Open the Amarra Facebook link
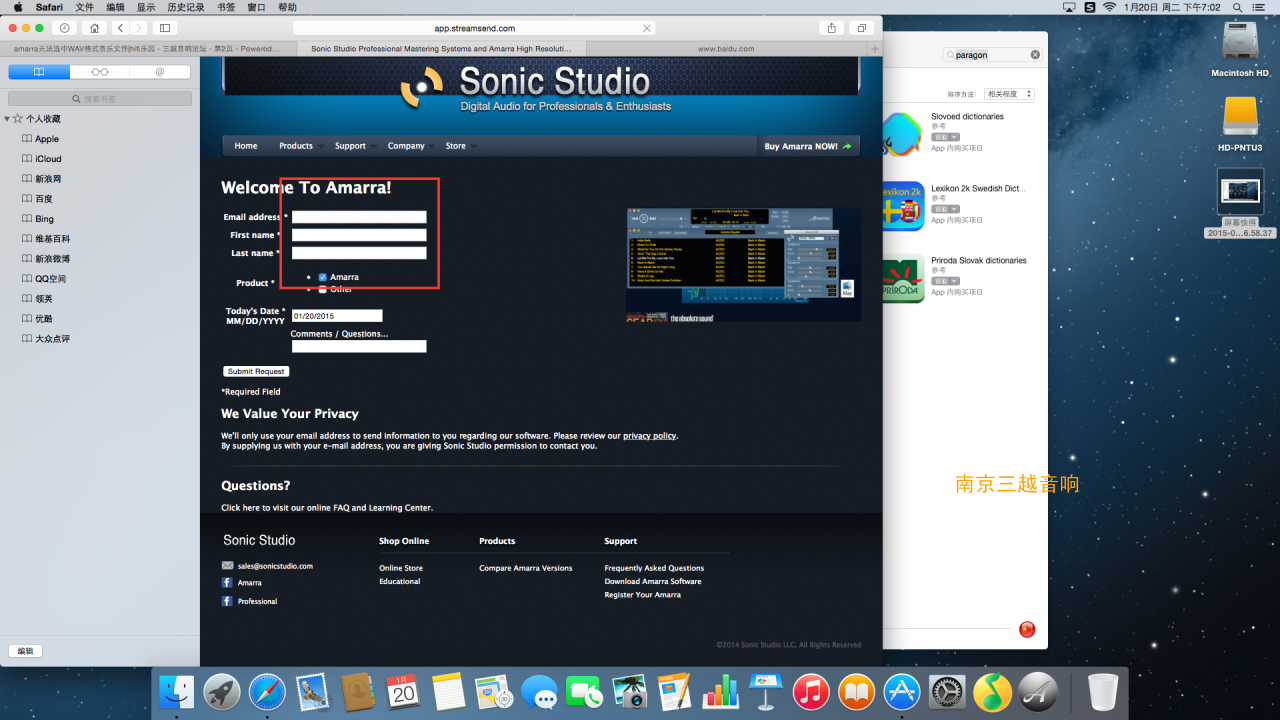The height and width of the screenshot is (720, 1280). click(x=250, y=583)
